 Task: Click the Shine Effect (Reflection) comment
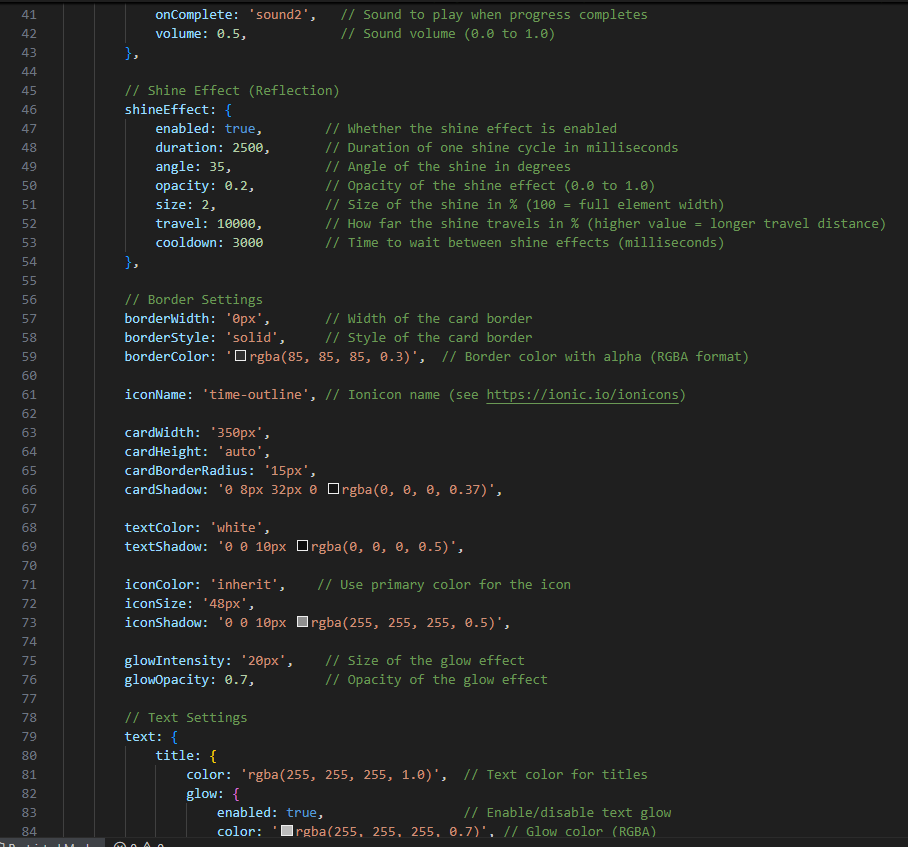pos(232,91)
